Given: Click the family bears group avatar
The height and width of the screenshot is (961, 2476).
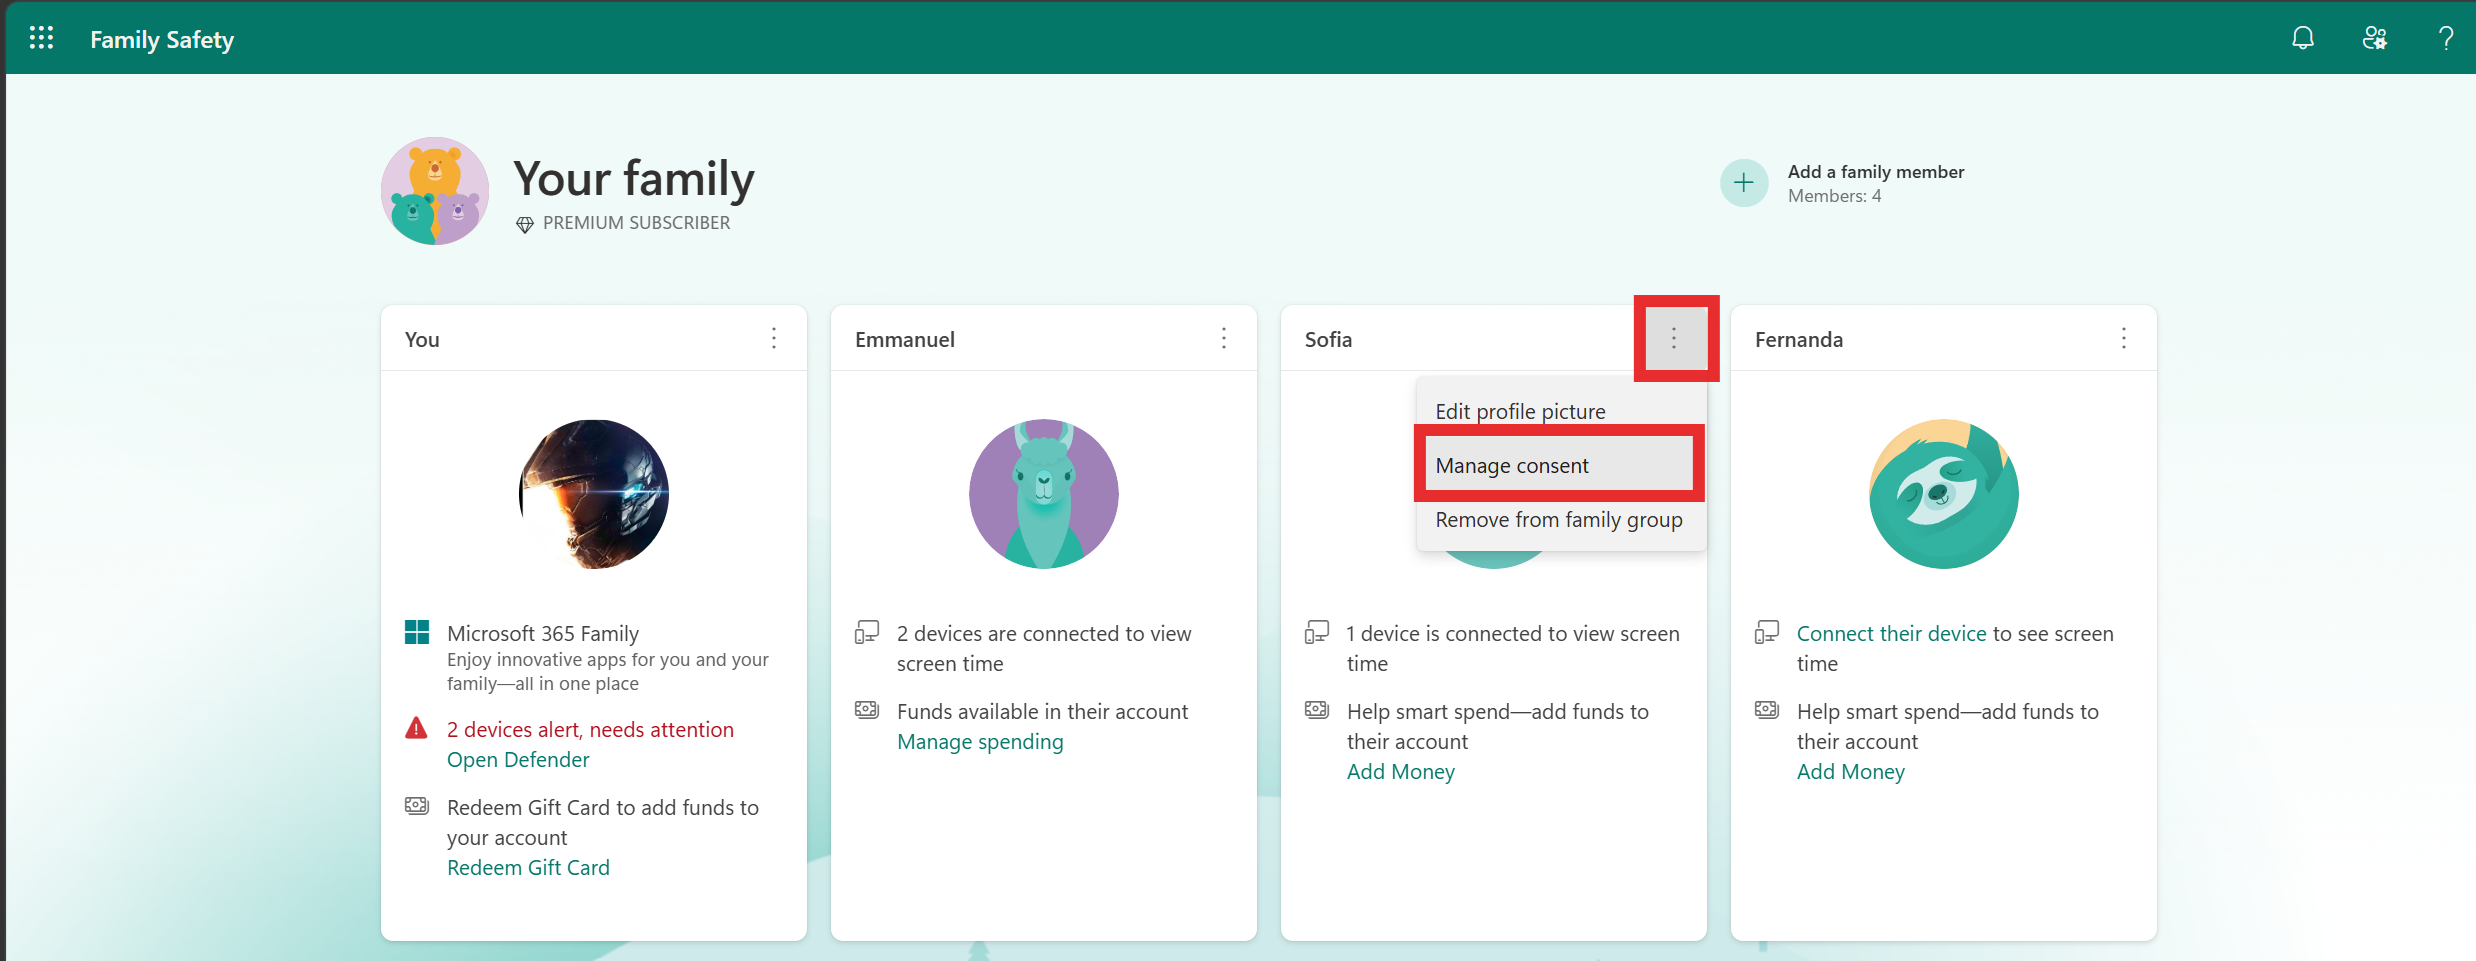Looking at the screenshot, I should tap(435, 191).
